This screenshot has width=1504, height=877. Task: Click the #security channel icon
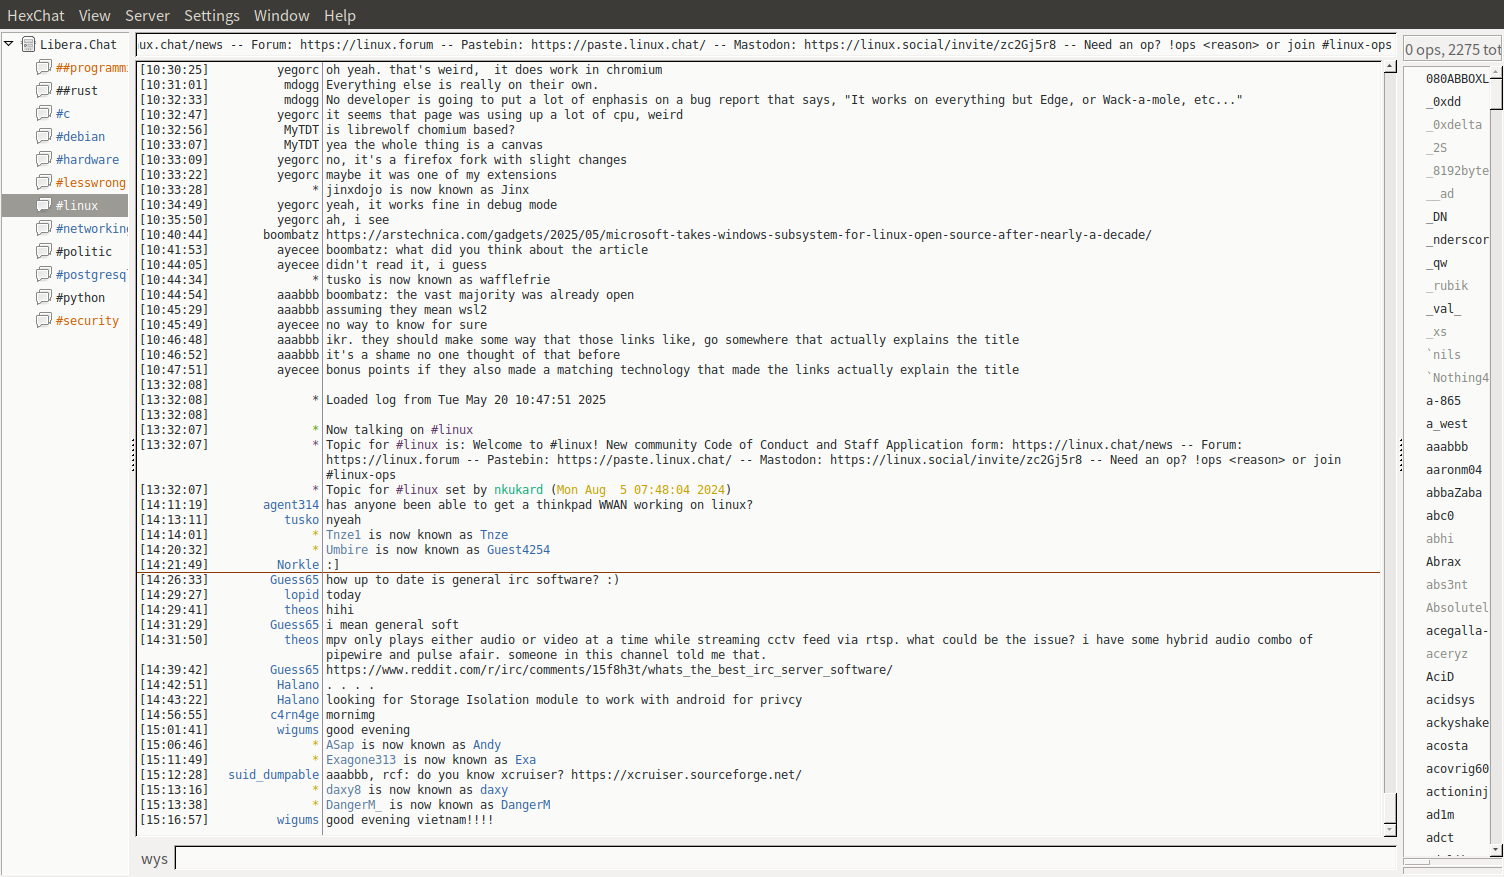point(44,320)
